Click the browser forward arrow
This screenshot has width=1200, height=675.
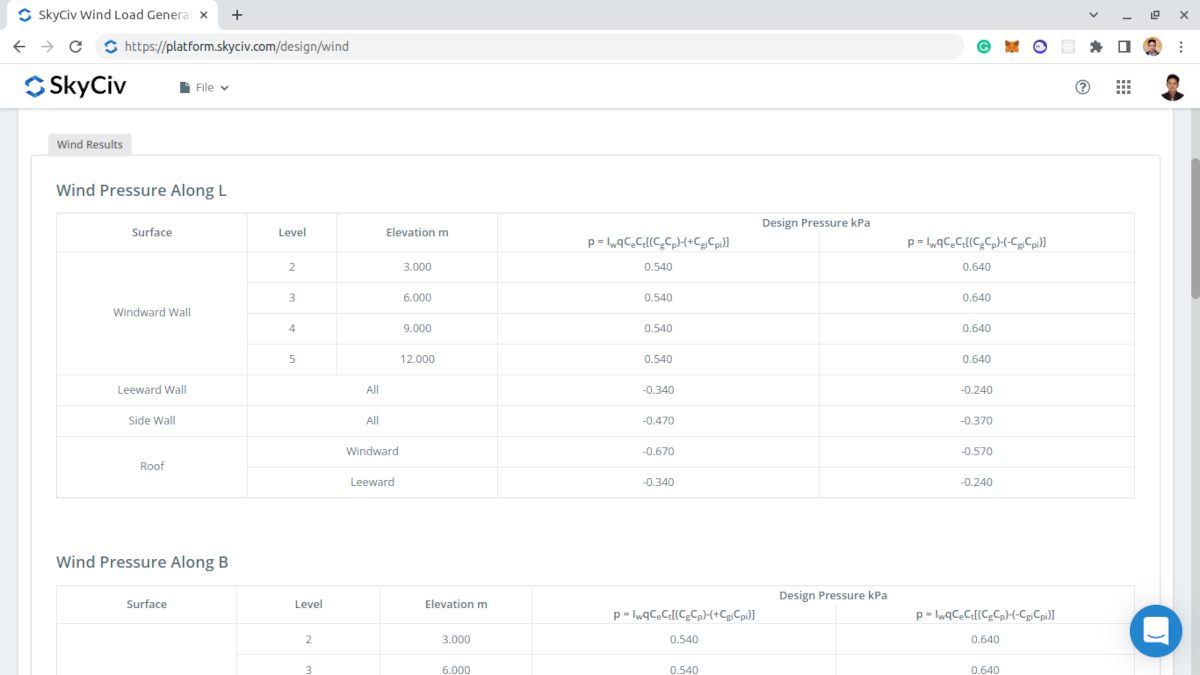coord(47,46)
